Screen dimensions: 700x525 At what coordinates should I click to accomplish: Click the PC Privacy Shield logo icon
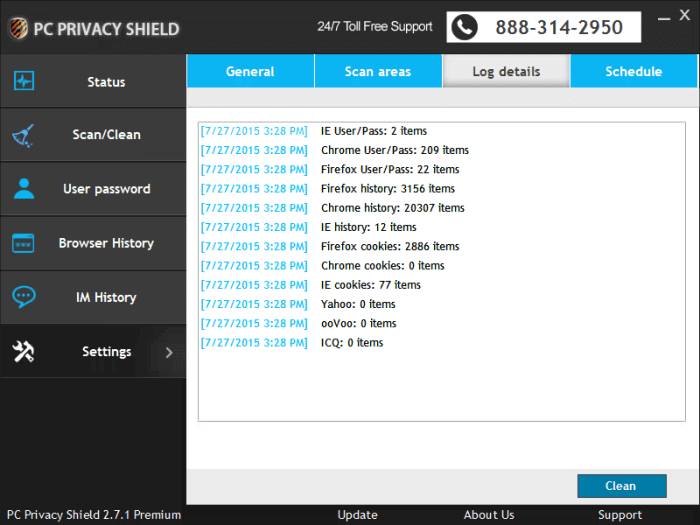[x=18, y=28]
